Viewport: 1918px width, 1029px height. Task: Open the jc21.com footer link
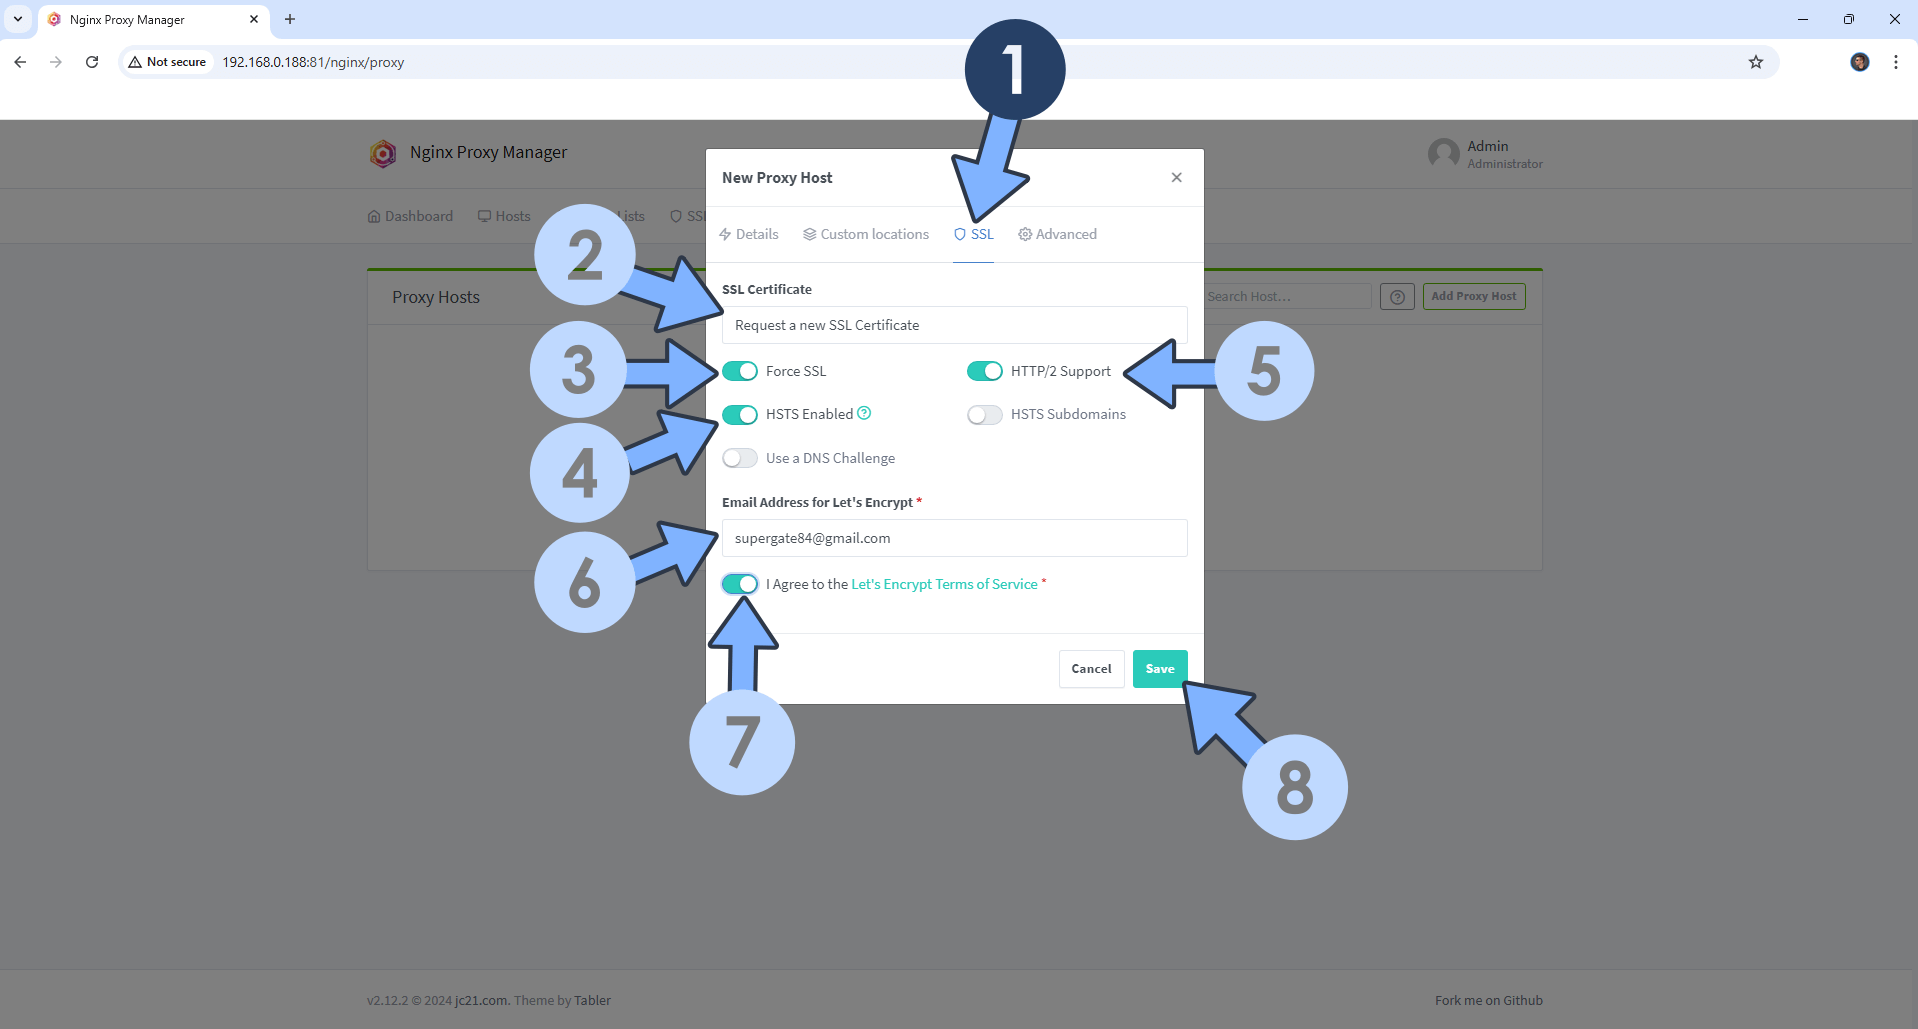pos(482,1000)
